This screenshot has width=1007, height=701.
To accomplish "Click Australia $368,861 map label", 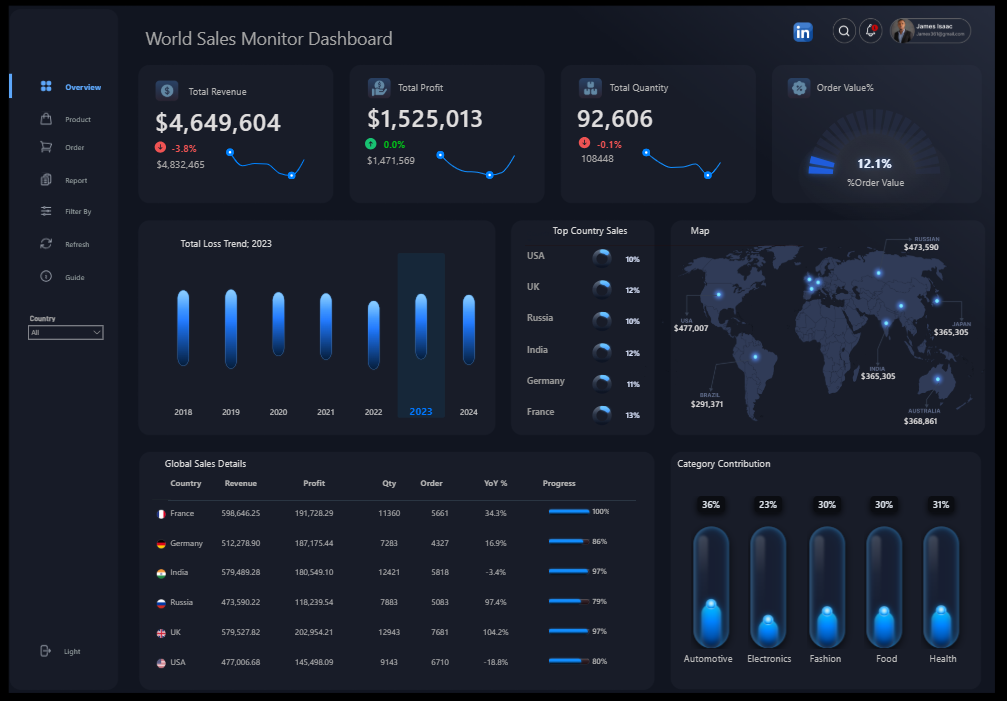I will [921, 417].
